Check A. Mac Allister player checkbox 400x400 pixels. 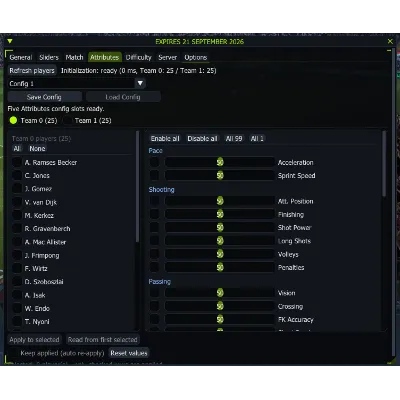(x=17, y=242)
